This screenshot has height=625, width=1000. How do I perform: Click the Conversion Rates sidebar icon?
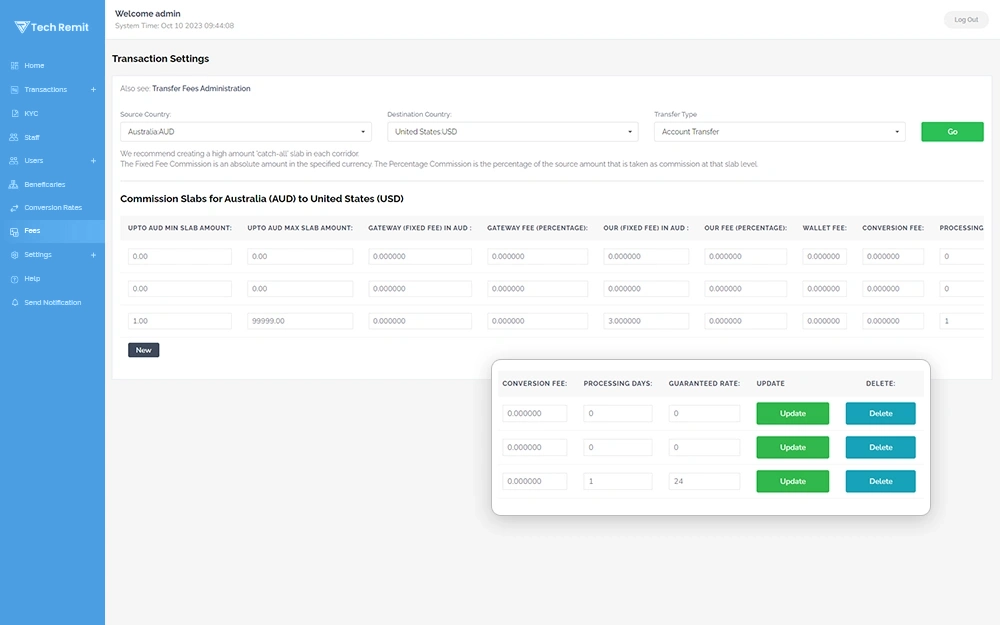click(x=14, y=208)
